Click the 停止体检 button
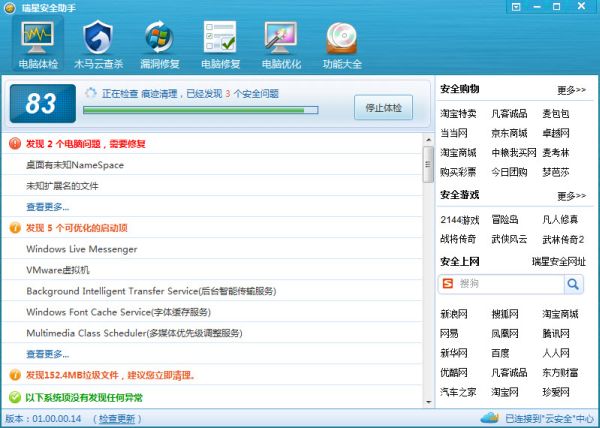The image size is (600, 428). click(x=383, y=107)
